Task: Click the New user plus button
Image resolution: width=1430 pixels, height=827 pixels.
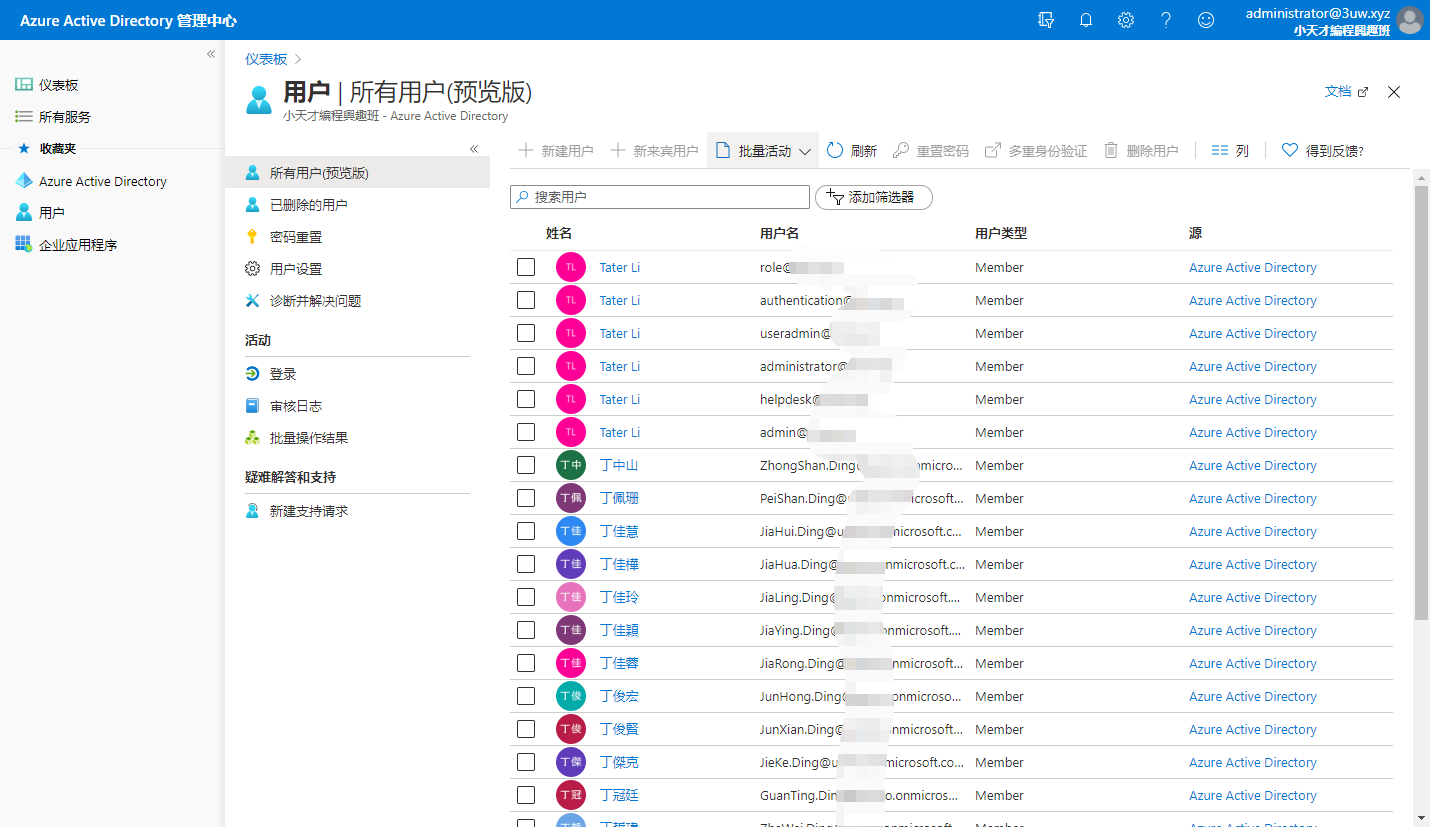Action: 556,151
